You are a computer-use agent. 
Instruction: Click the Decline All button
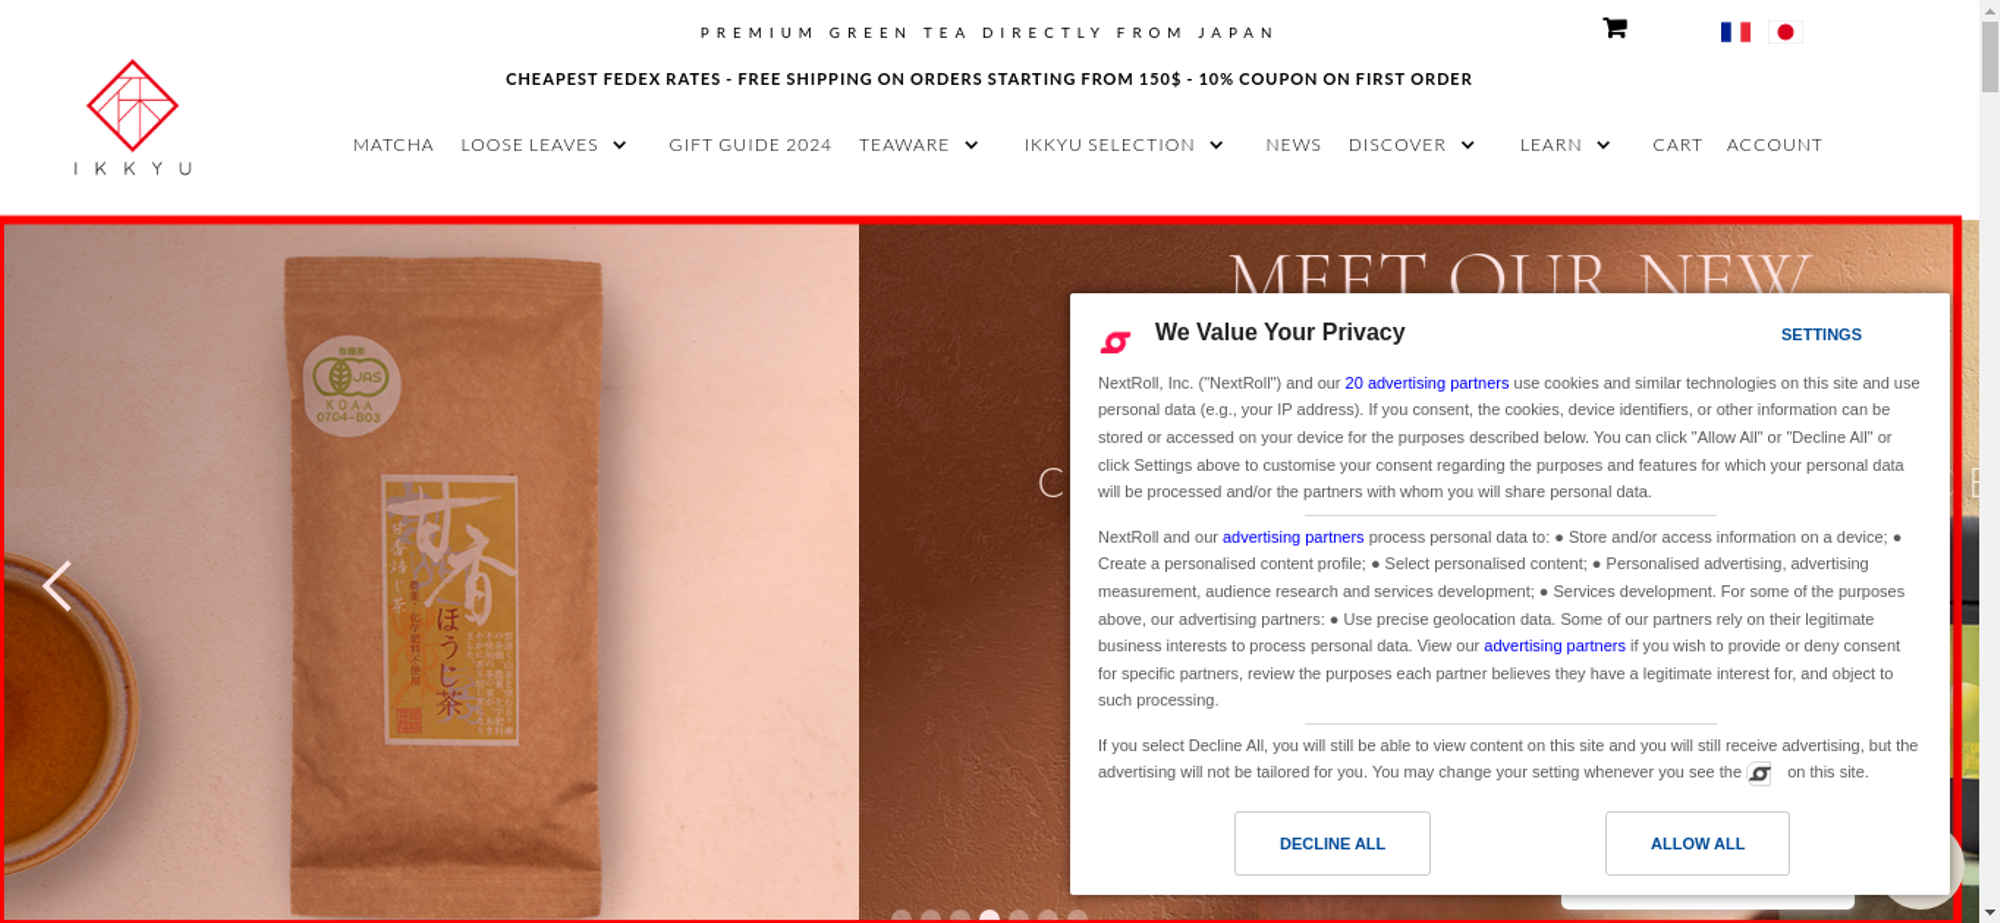pyautogui.click(x=1332, y=843)
